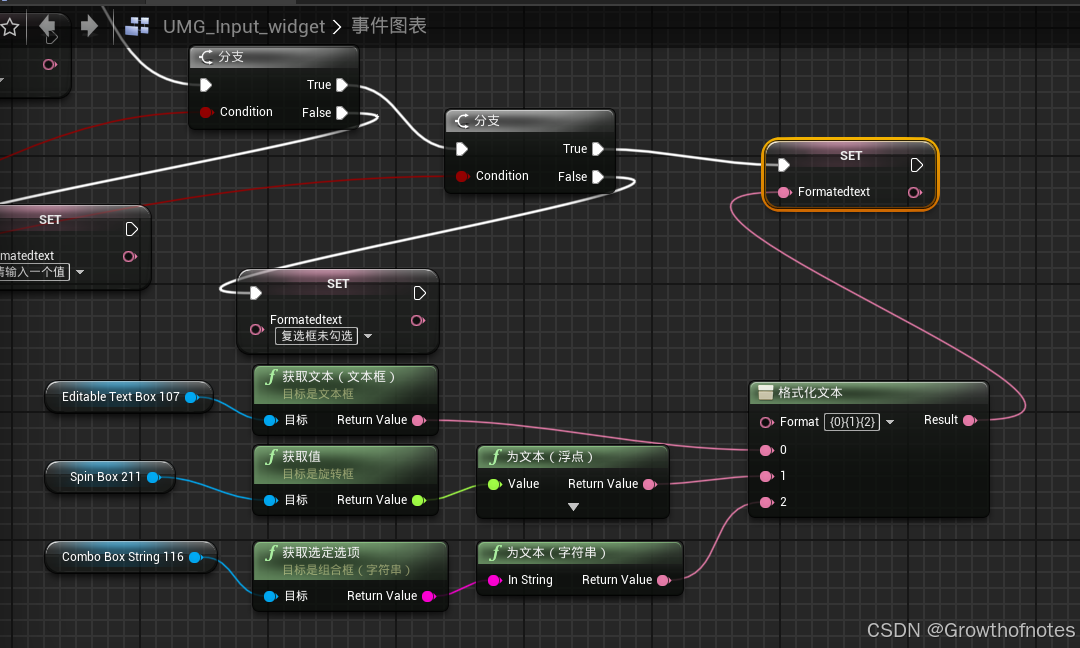Open the 事件图表 breadcrumb
This screenshot has height=648, width=1080.
[389, 25]
